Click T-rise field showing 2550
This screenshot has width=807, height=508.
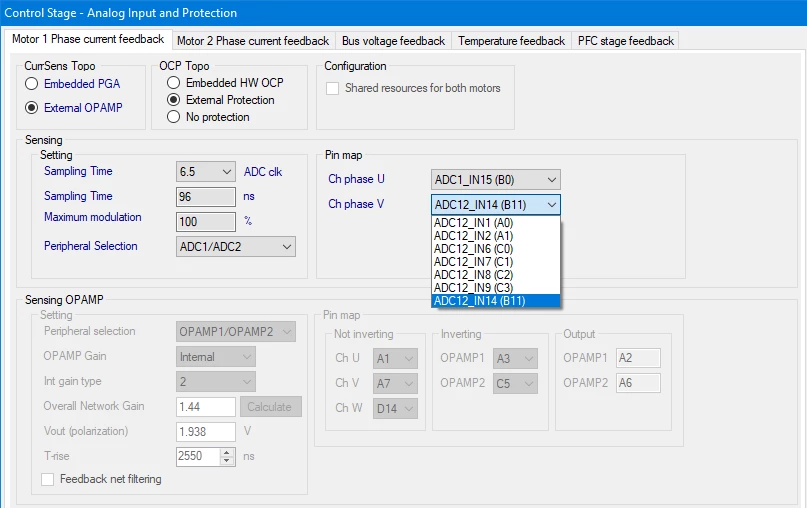pos(199,456)
